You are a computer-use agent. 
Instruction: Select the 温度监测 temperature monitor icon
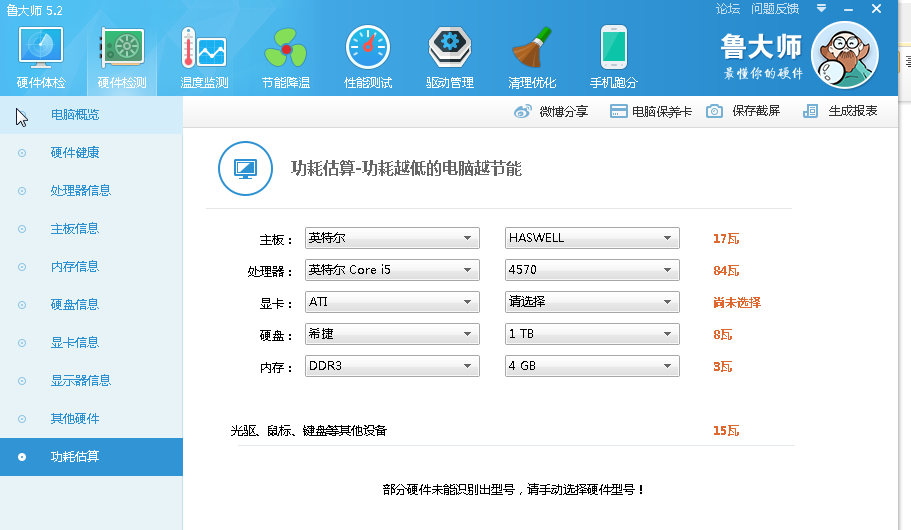(204, 50)
